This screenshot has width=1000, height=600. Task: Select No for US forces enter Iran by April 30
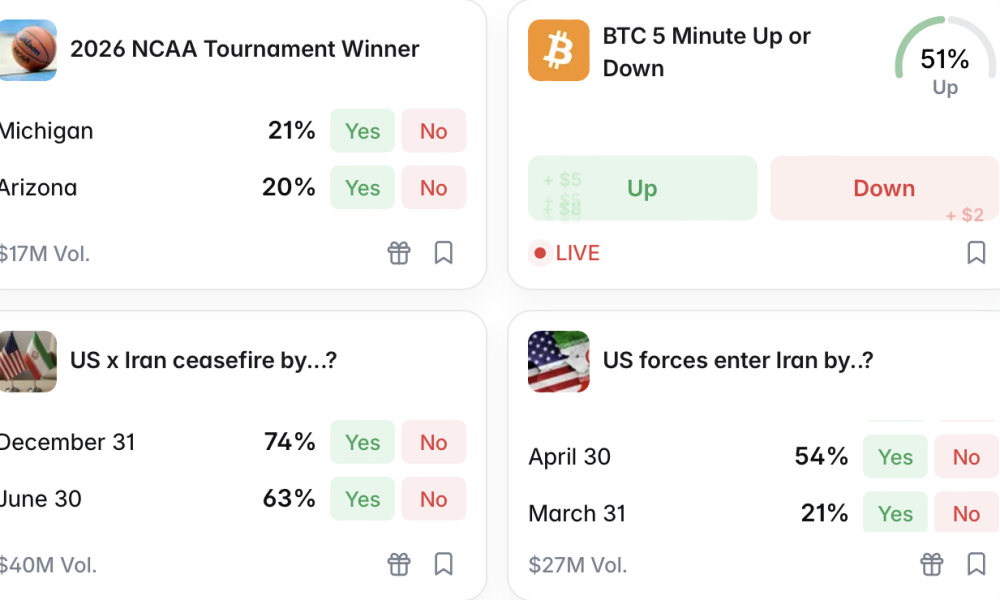[x=965, y=457]
